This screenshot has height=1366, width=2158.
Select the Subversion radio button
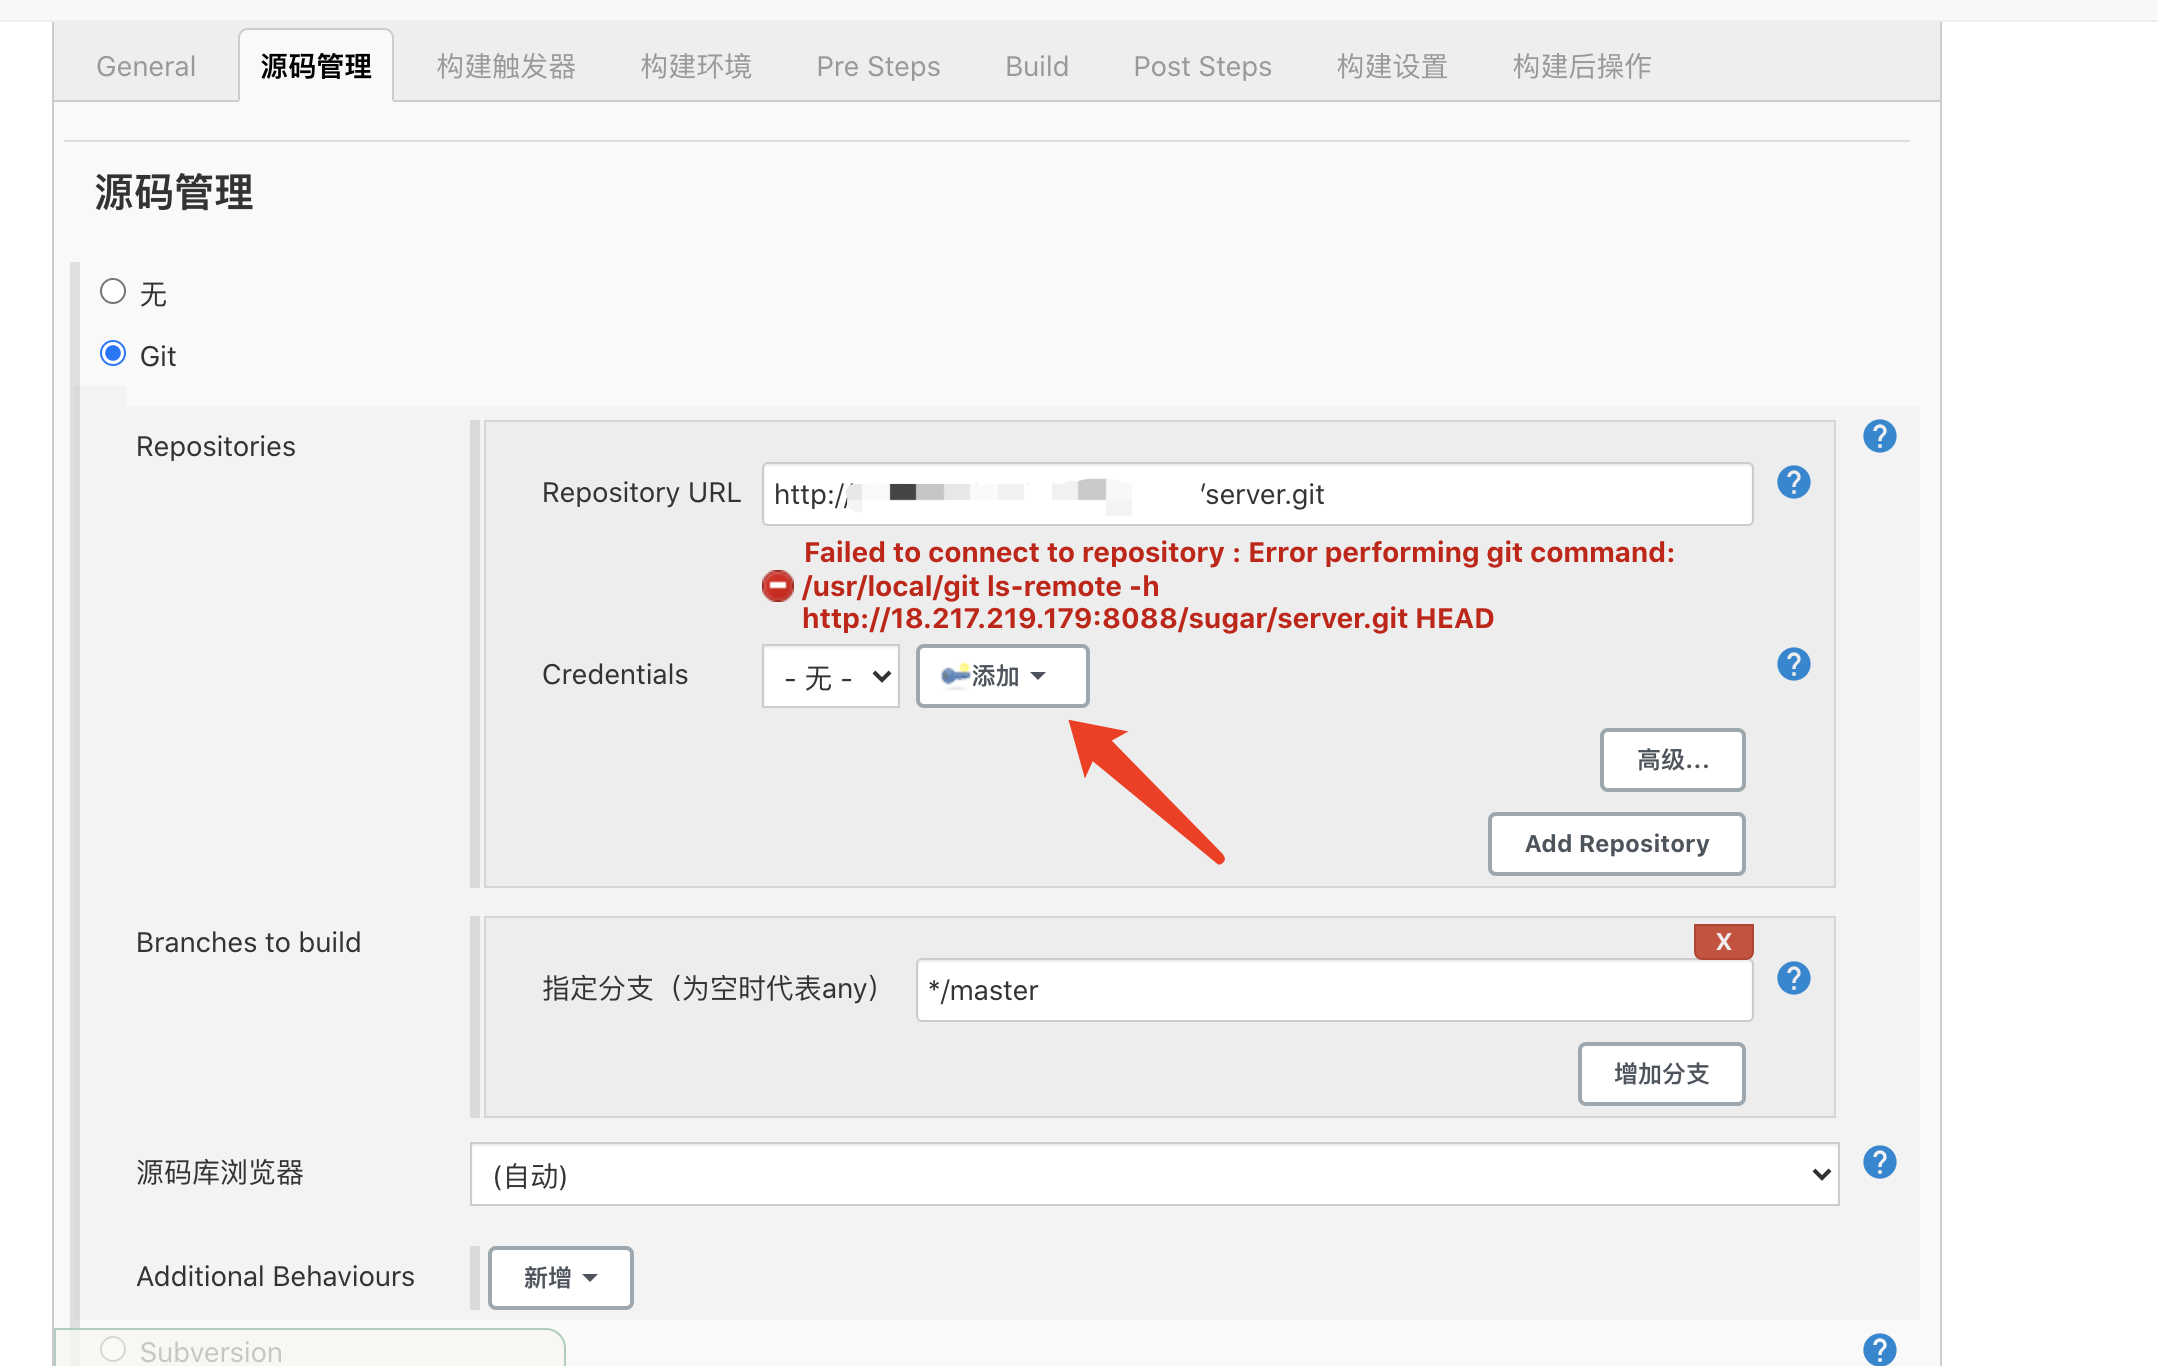[x=113, y=1349]
